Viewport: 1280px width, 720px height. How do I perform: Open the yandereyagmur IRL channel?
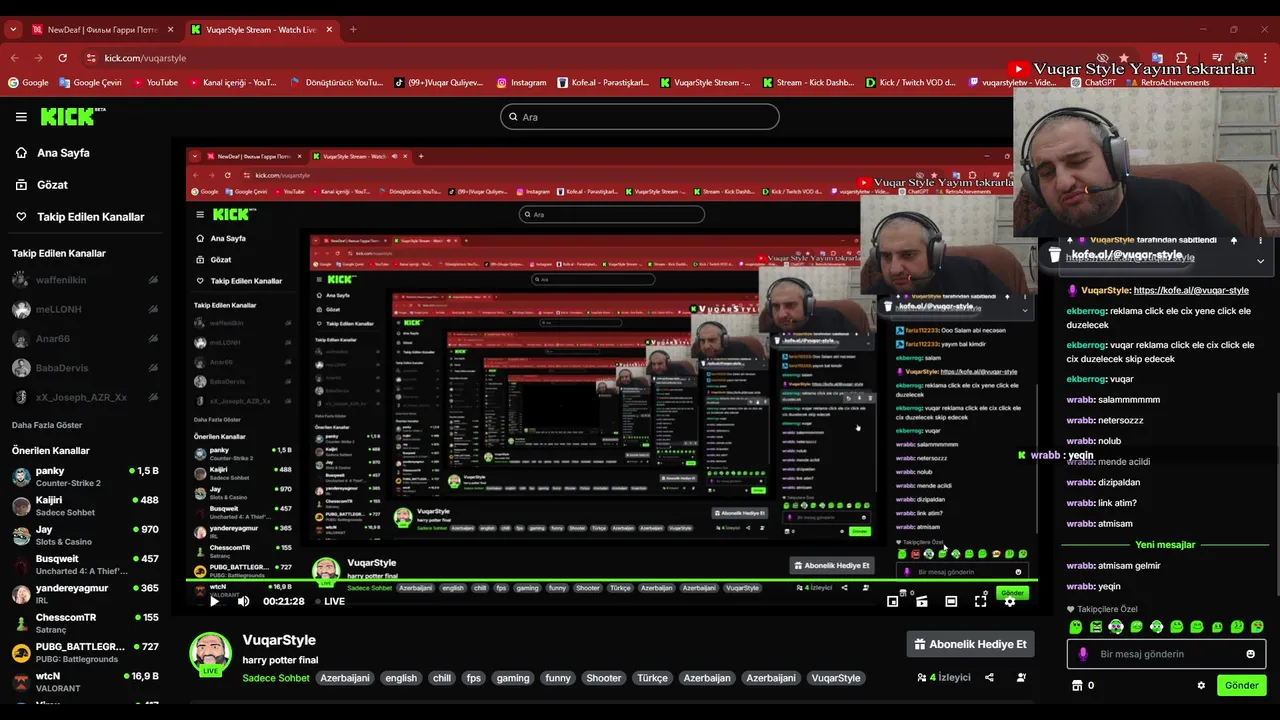[x=85, y=594]
